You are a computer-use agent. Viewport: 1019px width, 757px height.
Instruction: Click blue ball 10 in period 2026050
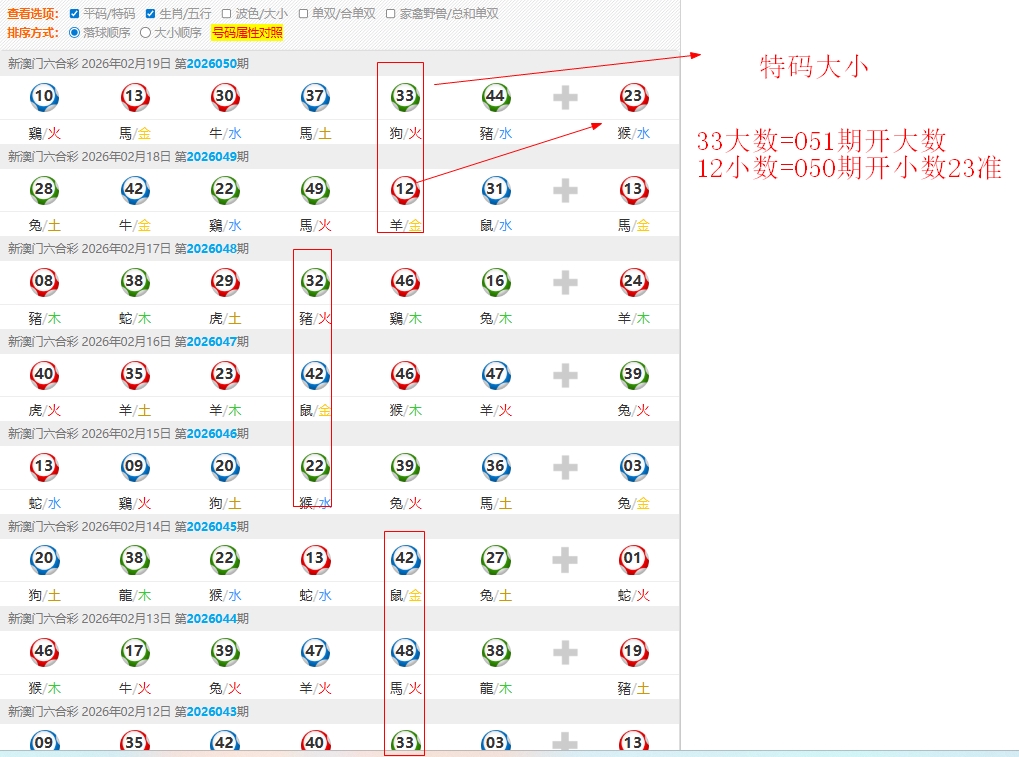pos(44,97)
